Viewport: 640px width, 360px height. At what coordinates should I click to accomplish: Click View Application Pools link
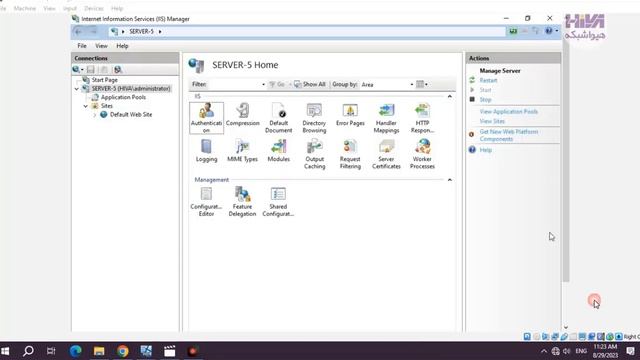(509, 111)
